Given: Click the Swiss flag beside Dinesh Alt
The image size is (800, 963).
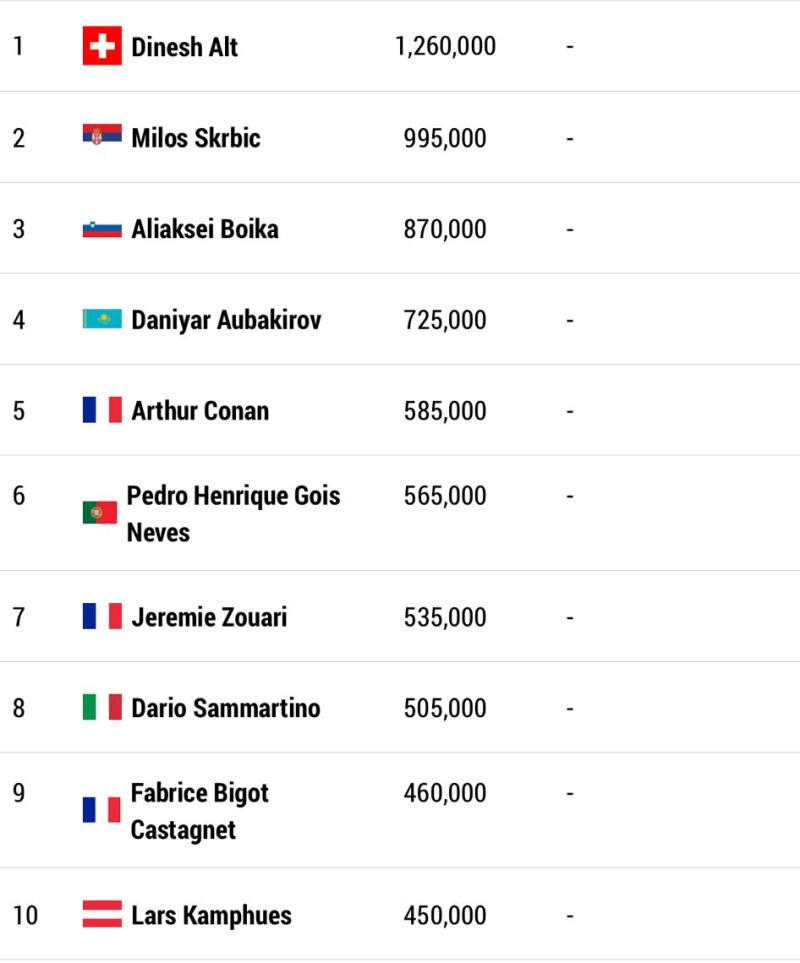Looking at the screenshot, I should point(102,45).
